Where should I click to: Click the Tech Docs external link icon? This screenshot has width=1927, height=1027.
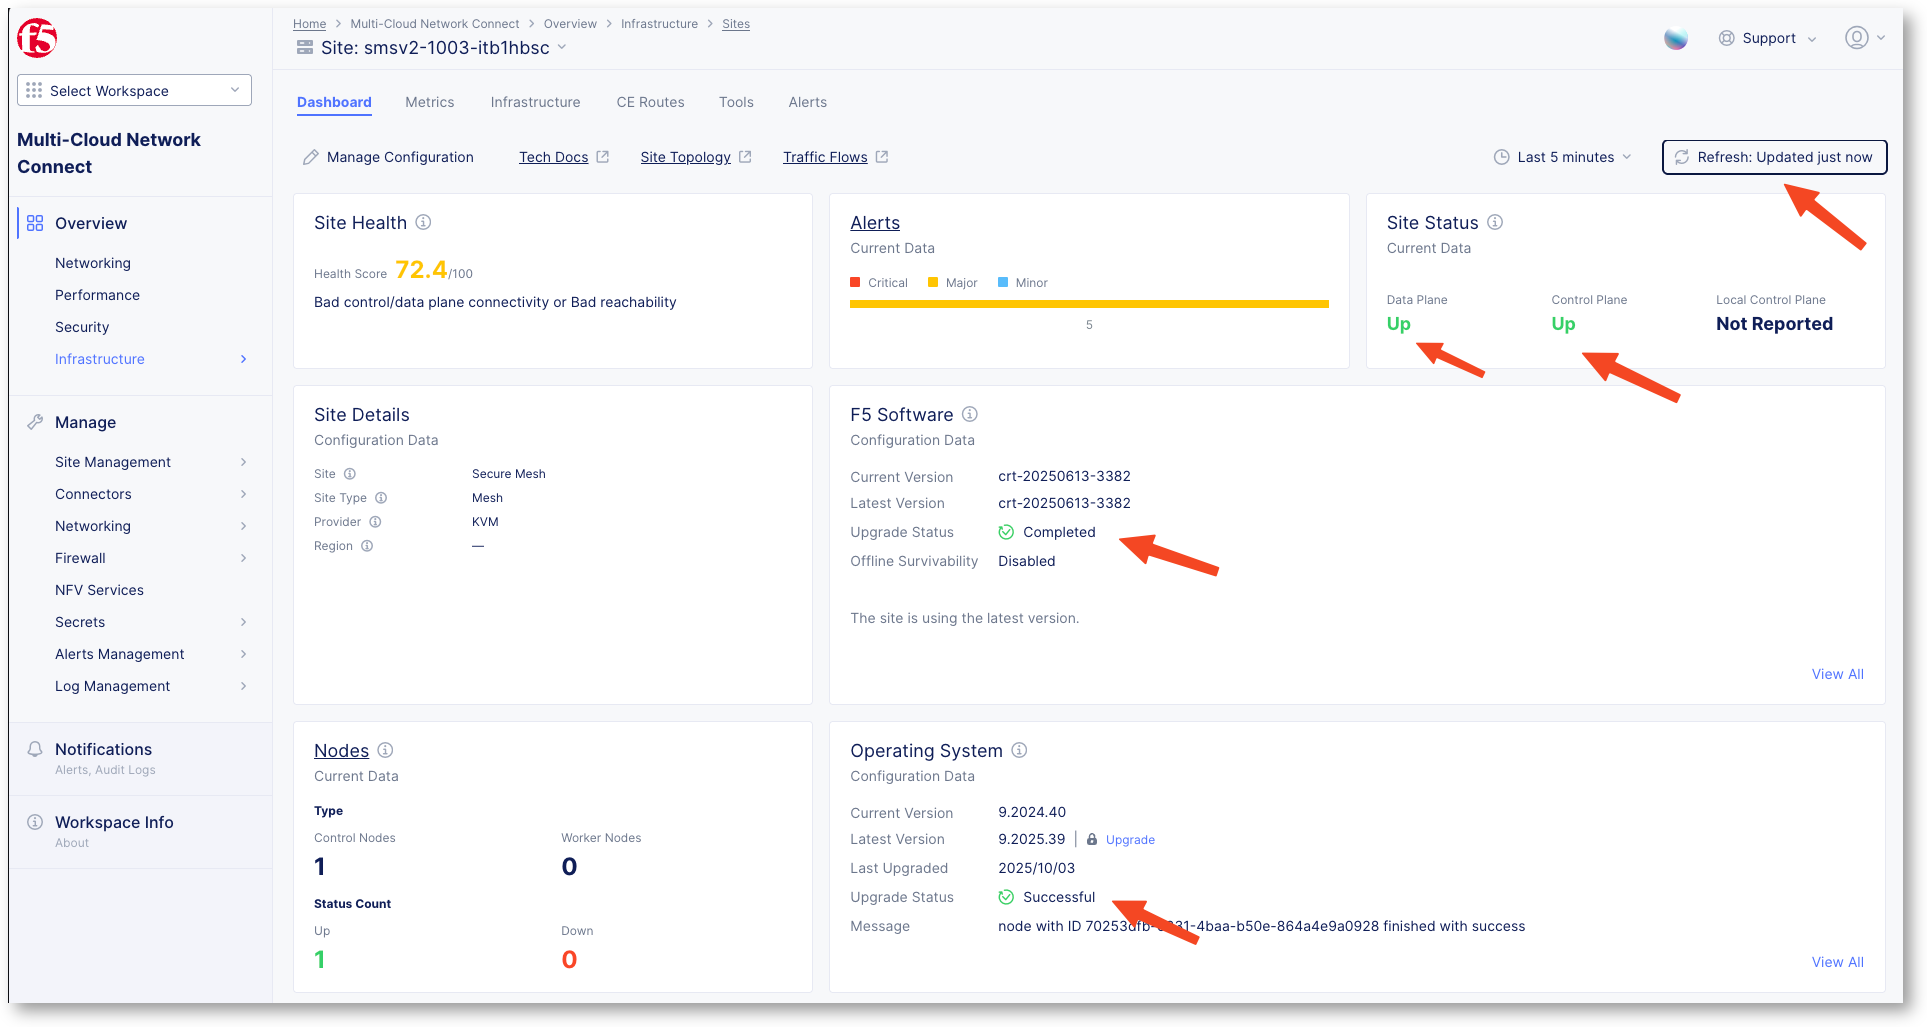pos(603,157)
